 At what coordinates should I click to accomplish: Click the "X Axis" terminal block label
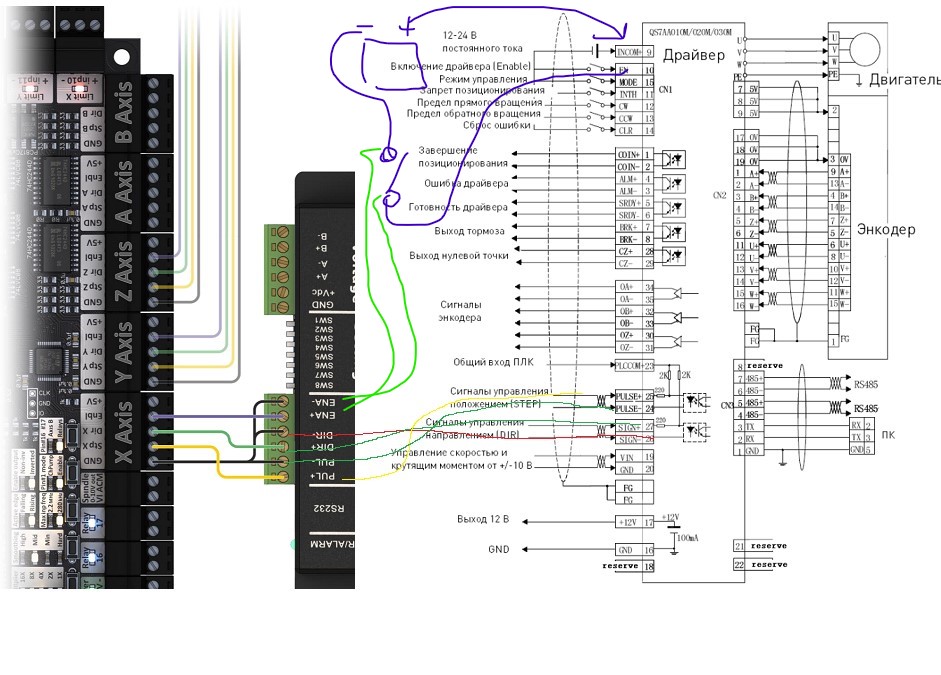point(122,432)
